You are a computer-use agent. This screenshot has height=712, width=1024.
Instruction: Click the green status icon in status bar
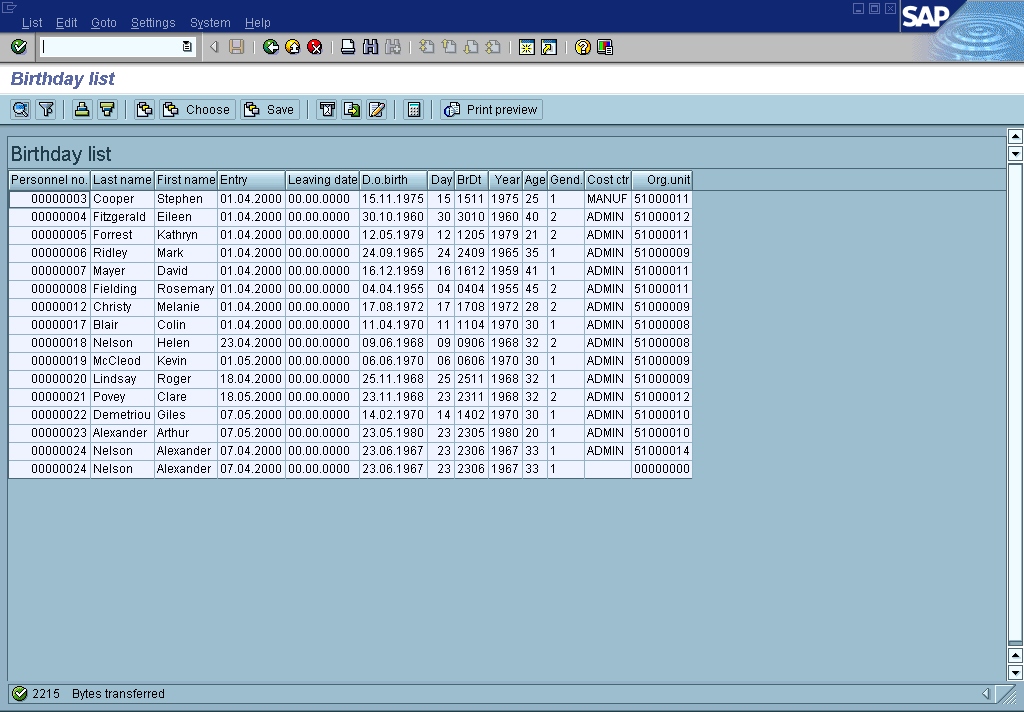coord(20,694)
